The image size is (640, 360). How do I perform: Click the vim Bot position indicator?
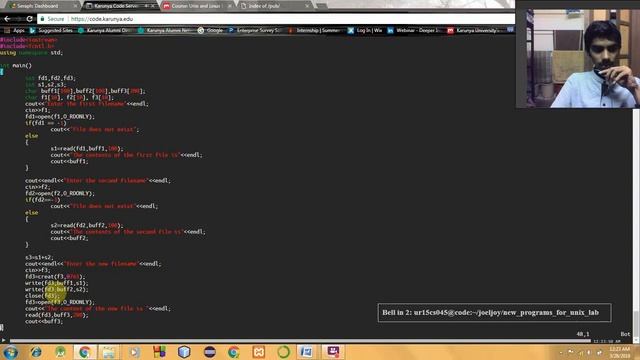(625, 334)
